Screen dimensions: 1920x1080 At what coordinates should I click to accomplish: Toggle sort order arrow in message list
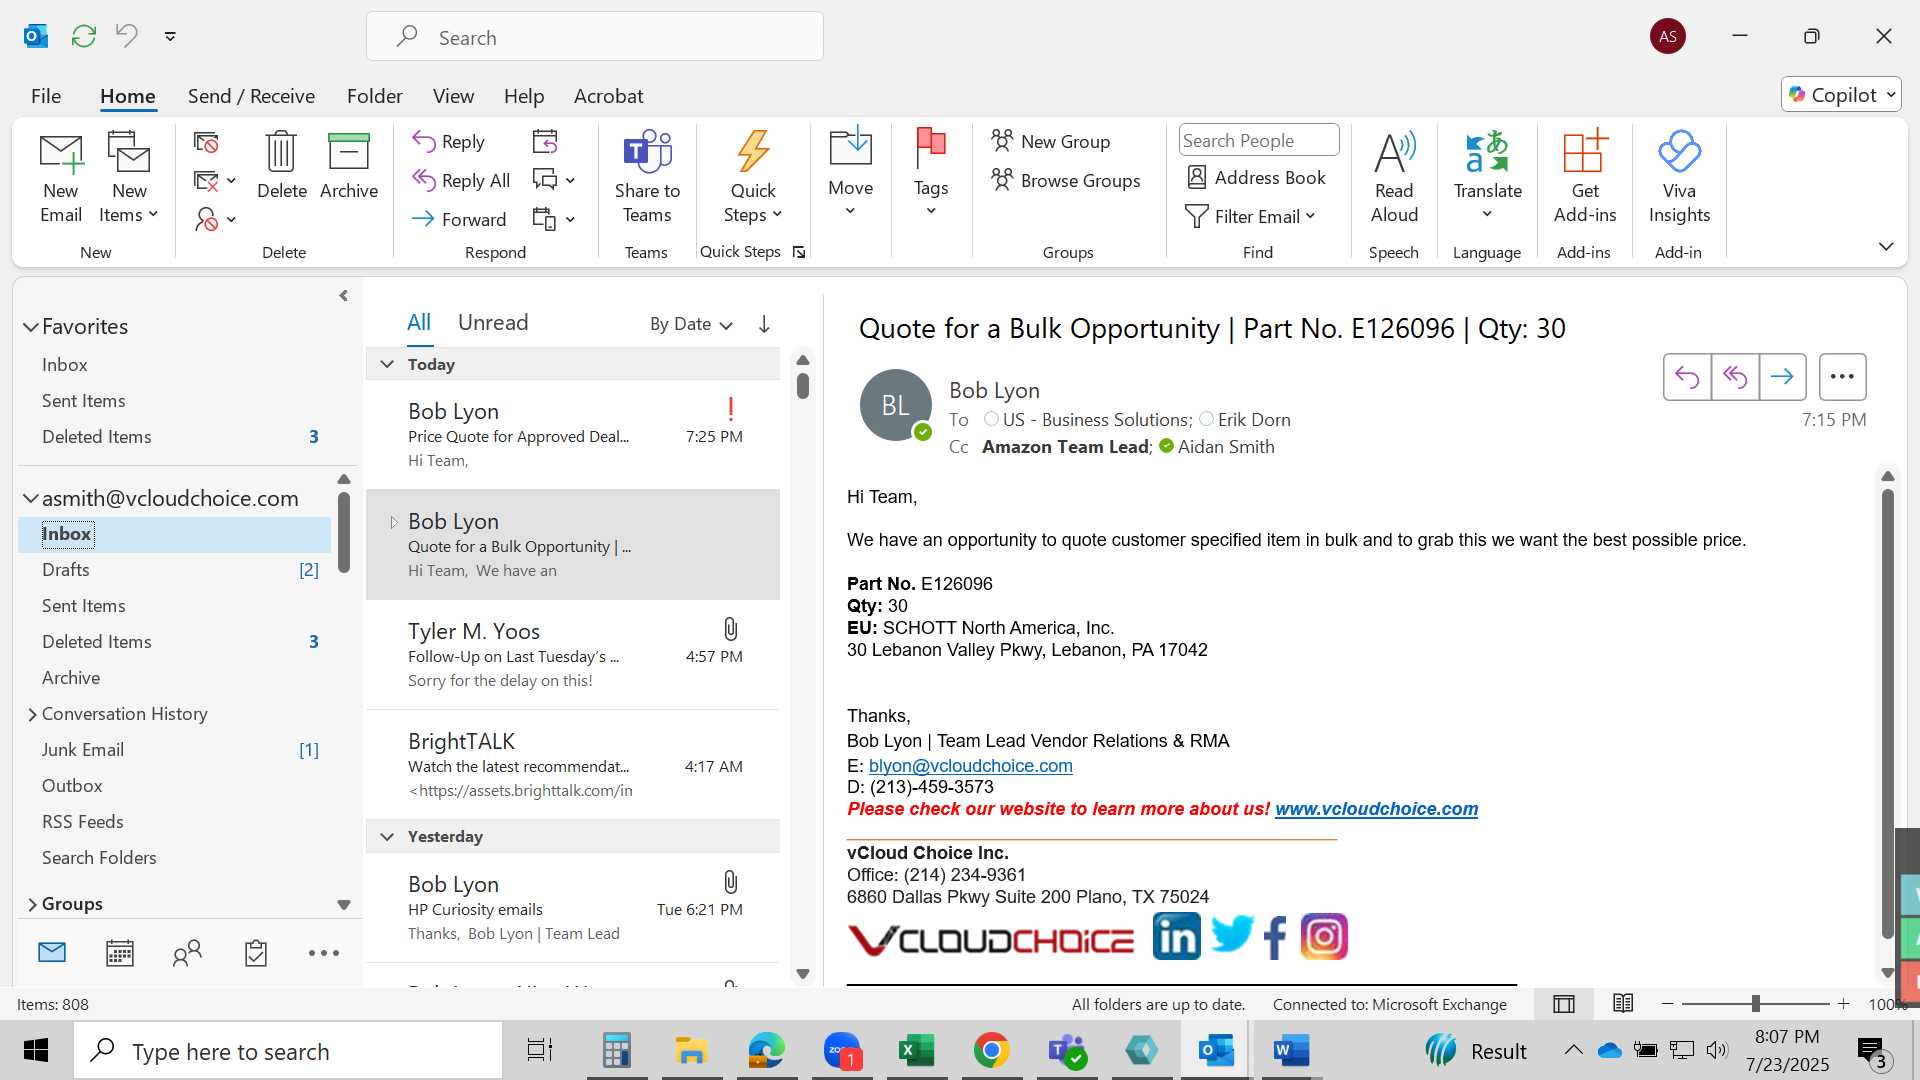pos(764,324)
